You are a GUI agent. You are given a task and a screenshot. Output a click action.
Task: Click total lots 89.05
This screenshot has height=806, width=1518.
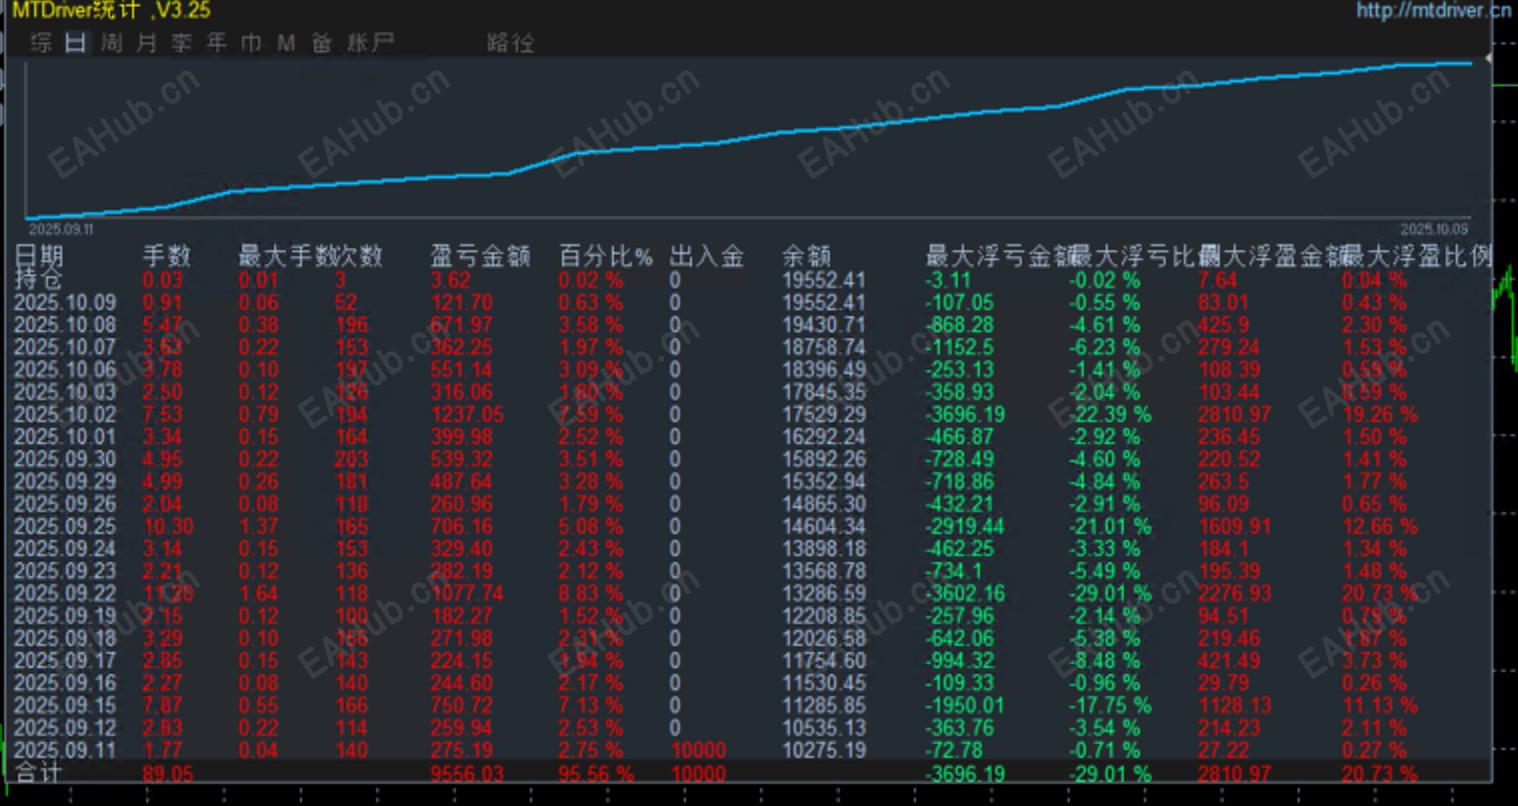(x=169, y=773)
